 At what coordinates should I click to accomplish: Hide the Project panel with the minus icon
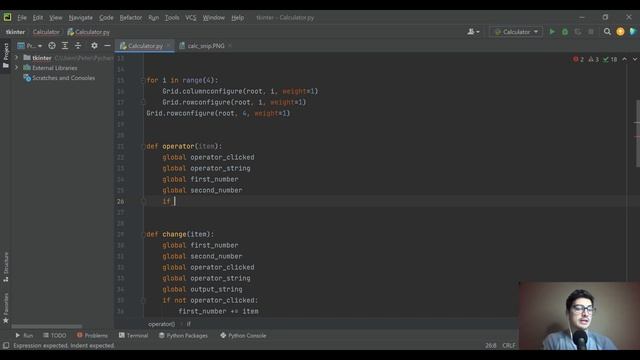pyautogui.click(x=107, y=46)
